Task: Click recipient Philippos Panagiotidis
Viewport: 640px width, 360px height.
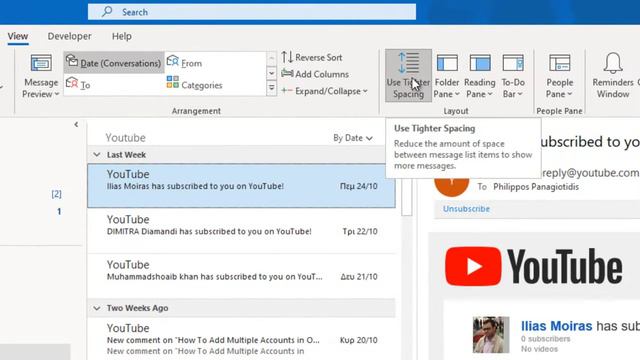Action: [x=536, y=187]
